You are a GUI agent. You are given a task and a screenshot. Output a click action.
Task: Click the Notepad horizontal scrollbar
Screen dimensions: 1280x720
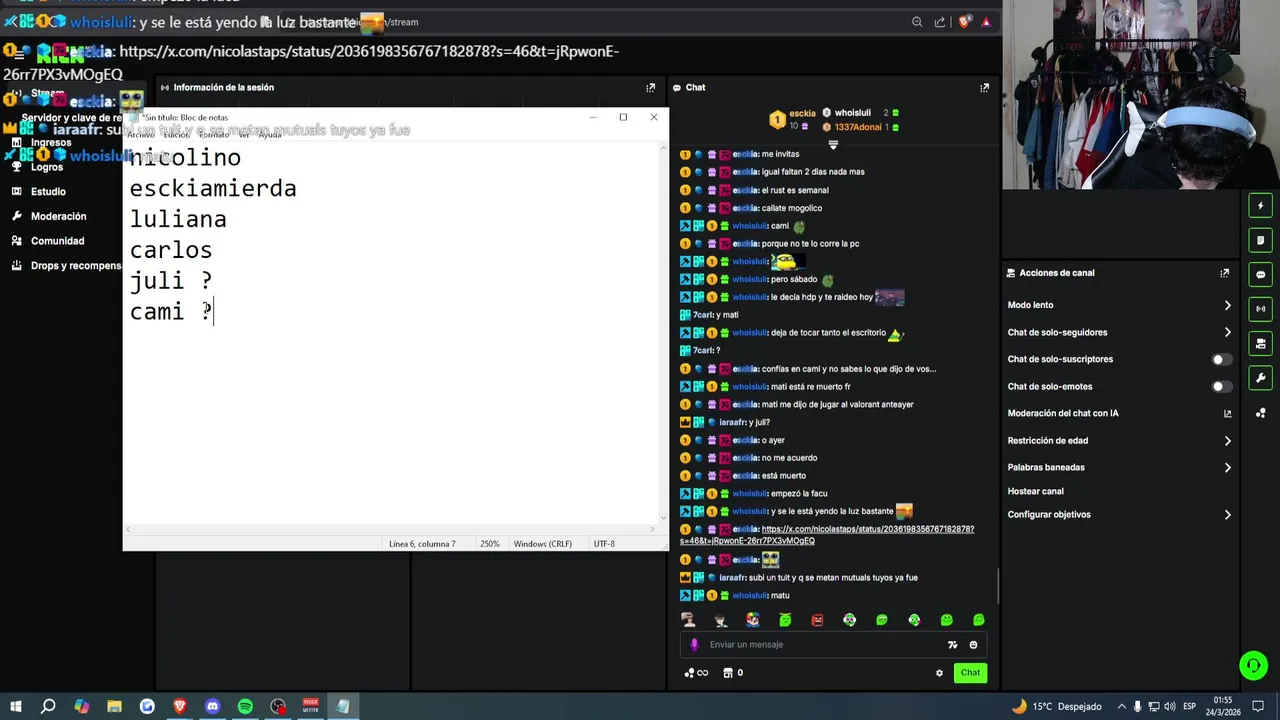point(391,529)
